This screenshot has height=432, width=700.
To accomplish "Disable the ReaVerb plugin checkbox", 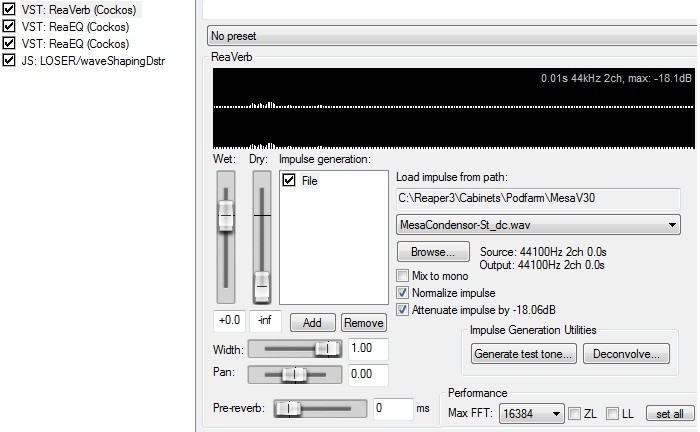I will pyautogui.click(x=9, y=9).
